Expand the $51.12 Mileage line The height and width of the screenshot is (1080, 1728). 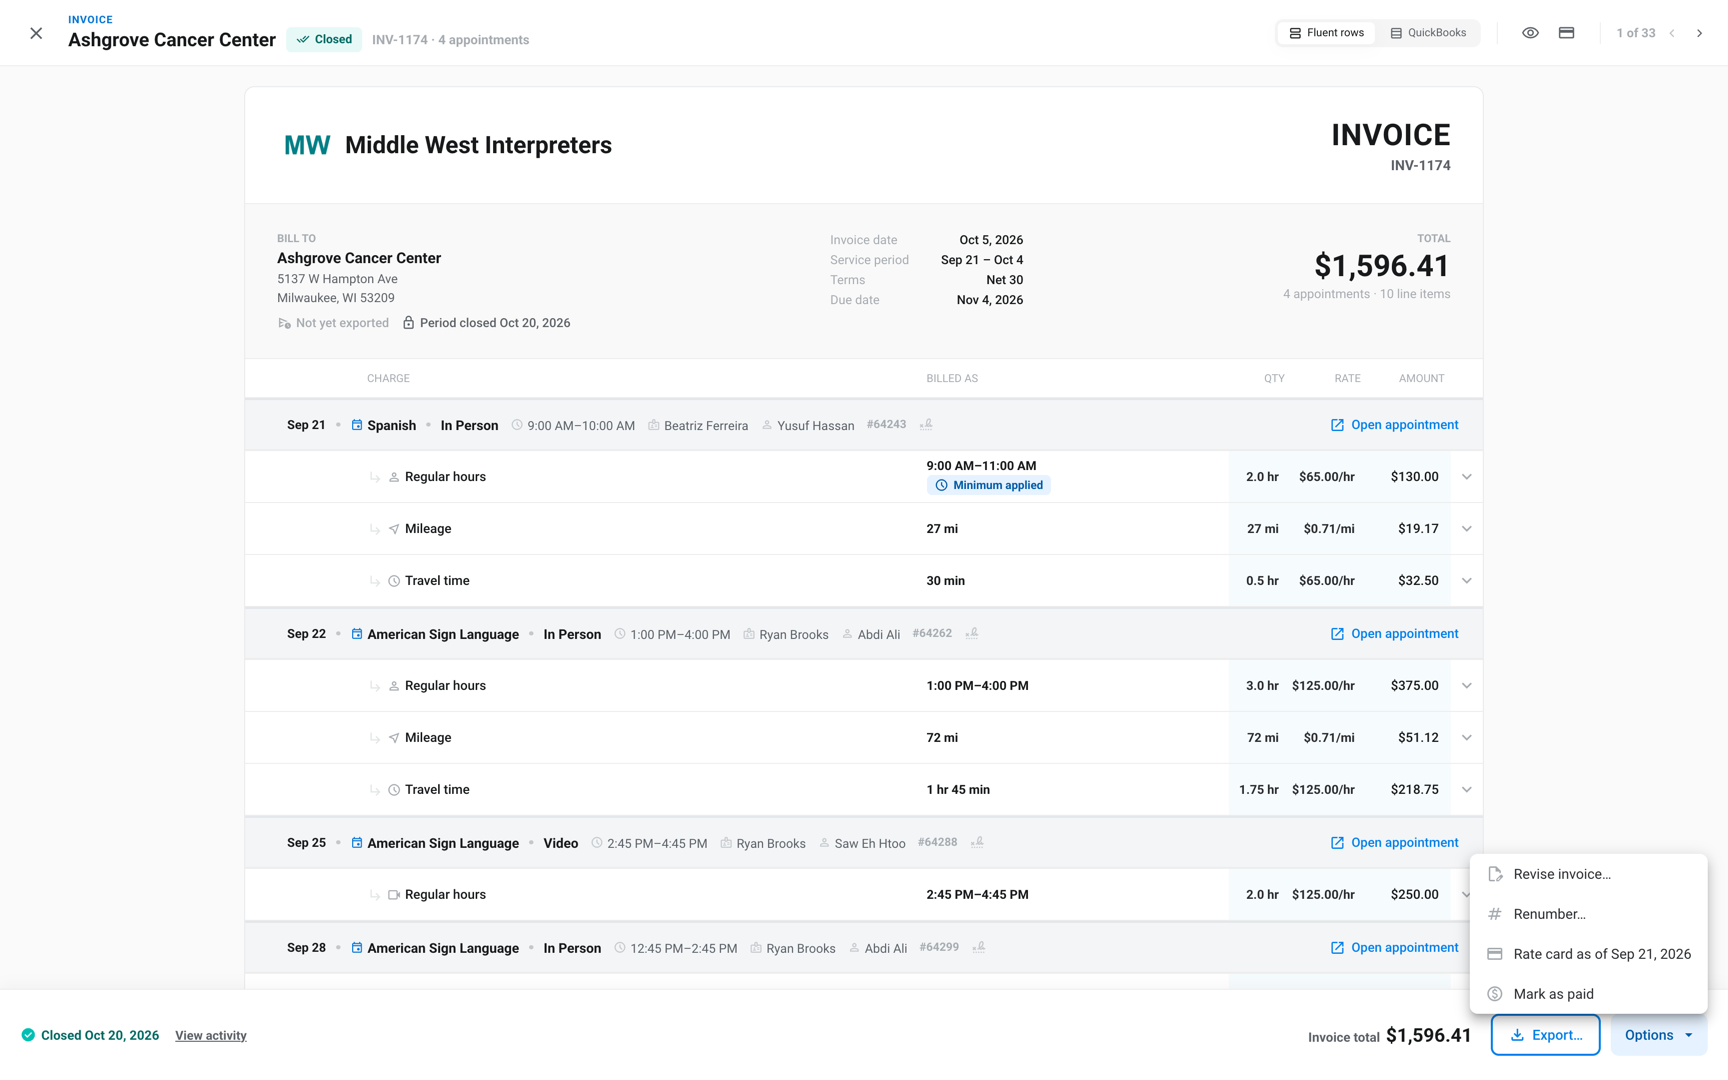[x=1466, y=738]
